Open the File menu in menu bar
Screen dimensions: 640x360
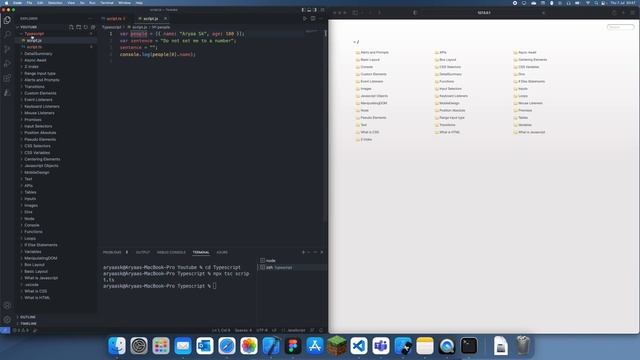(x=29, y=3)
